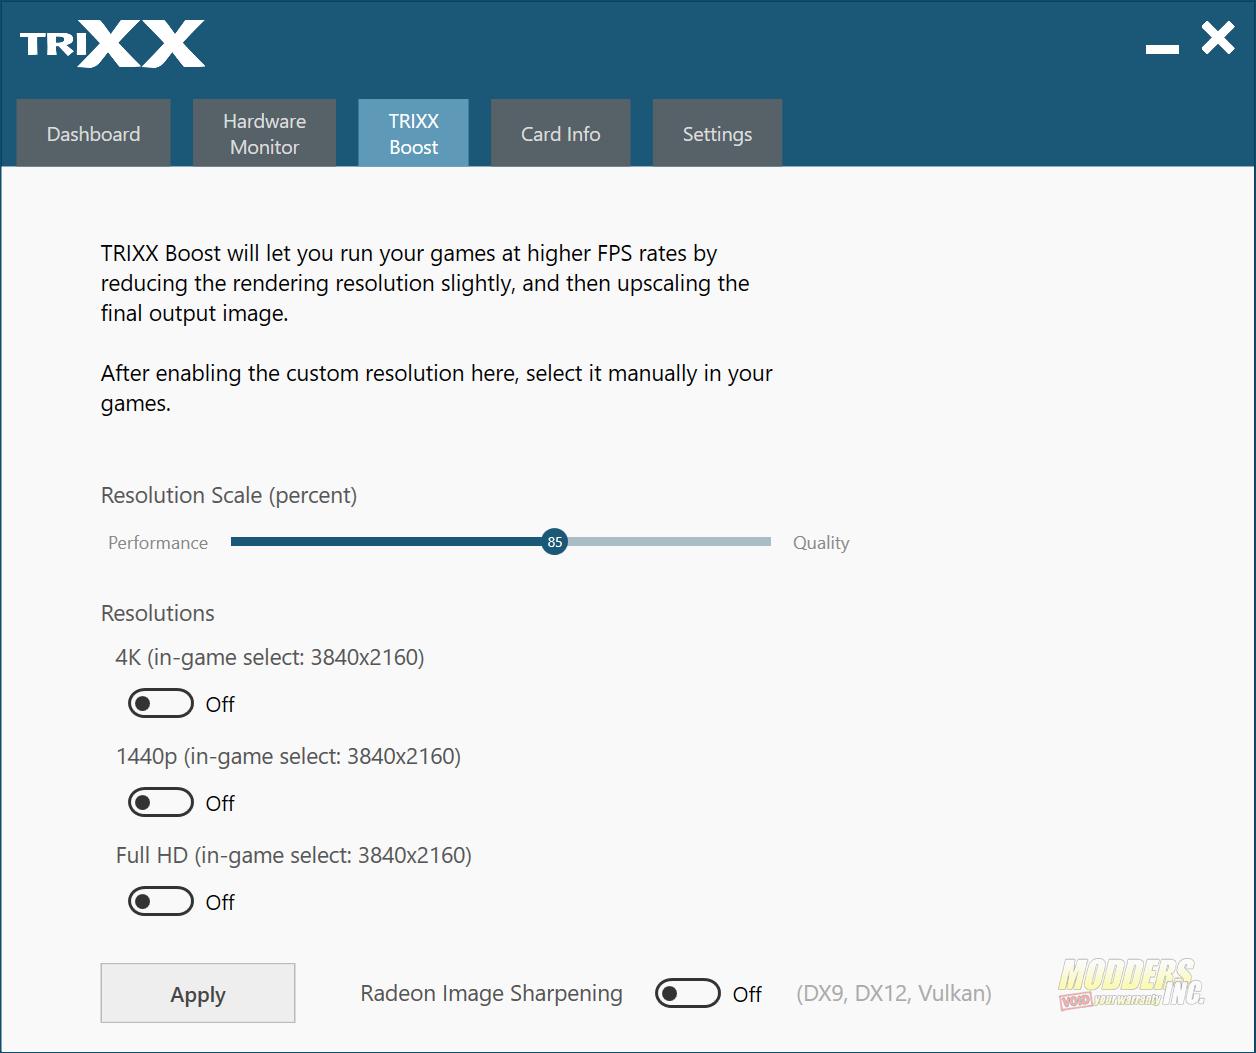Image resolution: width=1256 pixels, height=1053 pixels.
Task: Click the Apply button
Action: tap(198, 993)
